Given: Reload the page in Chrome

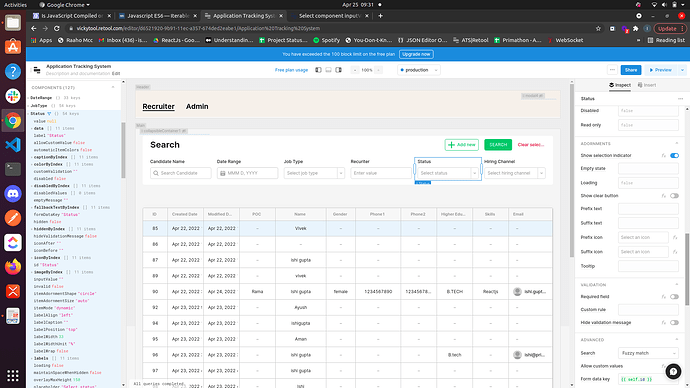Looking at the screenshot, I should 57,28.
